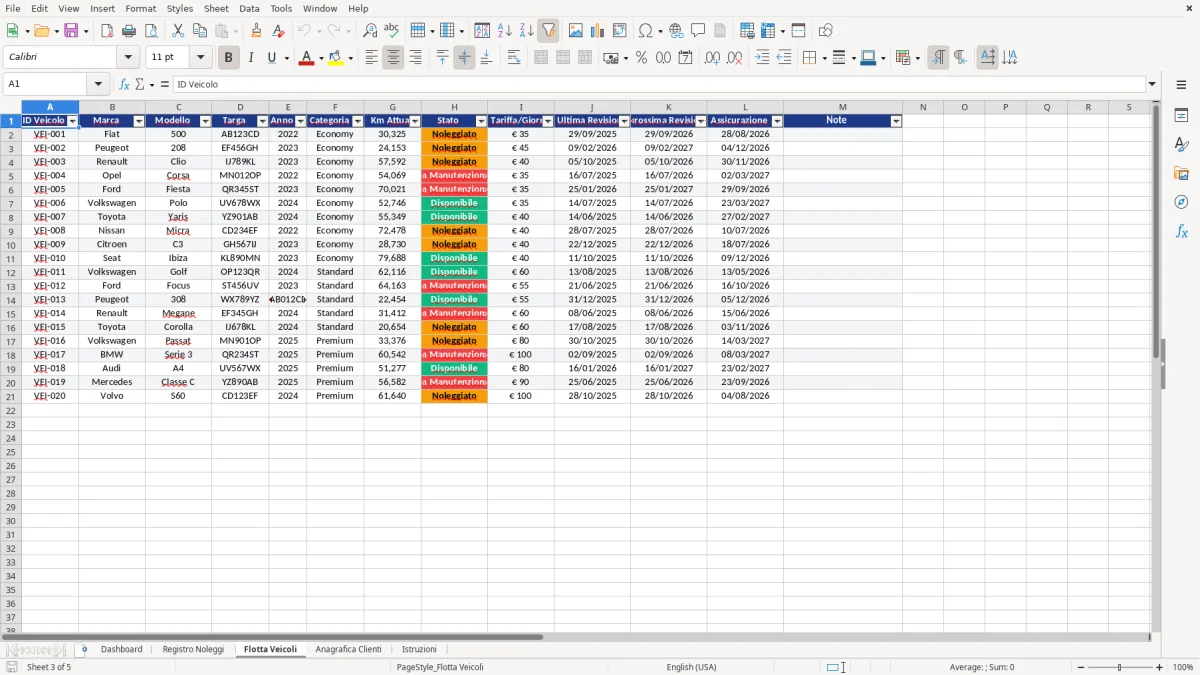Print the spreadsheet with the printer icon

pyautogui.click(x=129, y=31)
